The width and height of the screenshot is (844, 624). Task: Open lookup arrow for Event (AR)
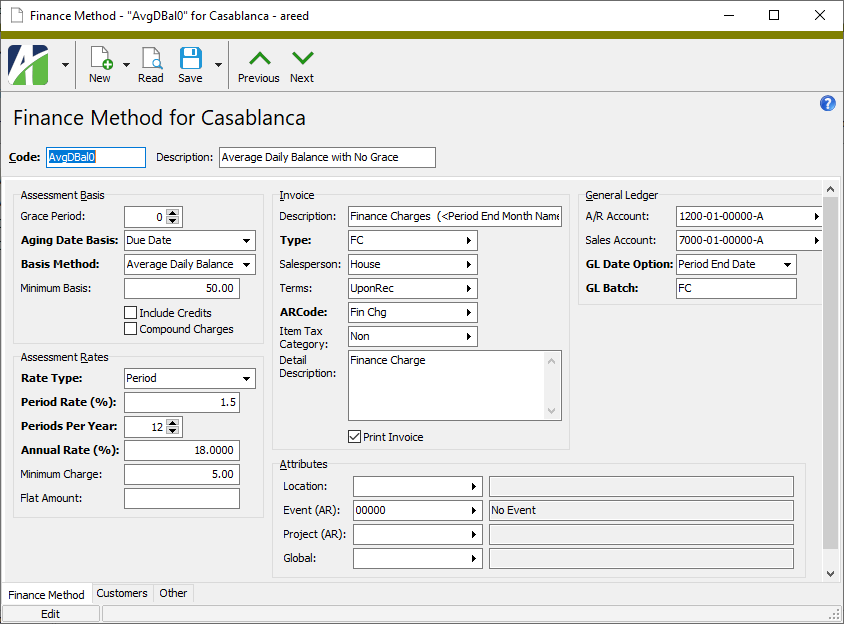click(474, 510)
